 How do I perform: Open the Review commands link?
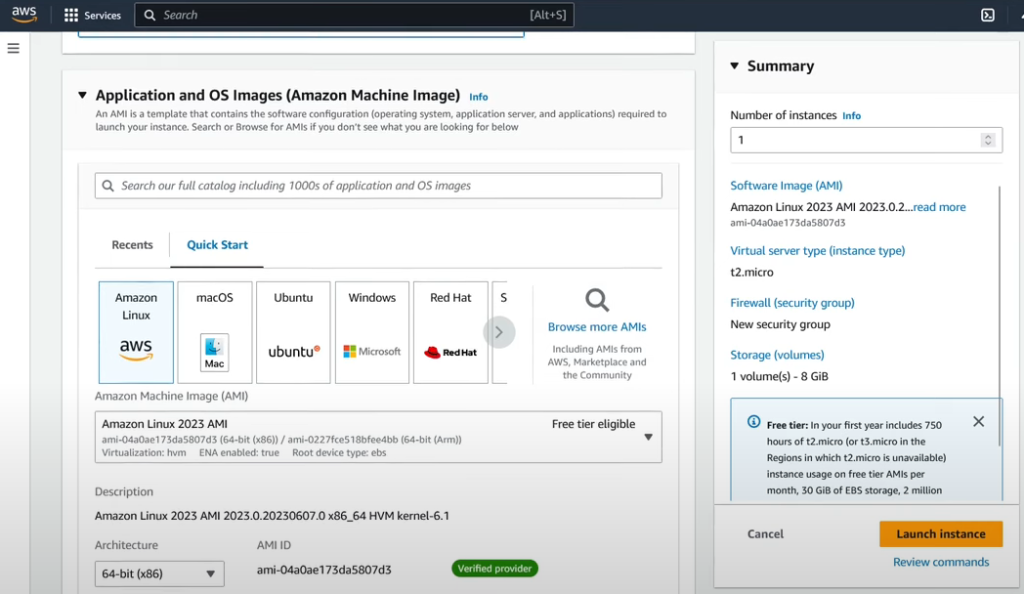point(941,562)
